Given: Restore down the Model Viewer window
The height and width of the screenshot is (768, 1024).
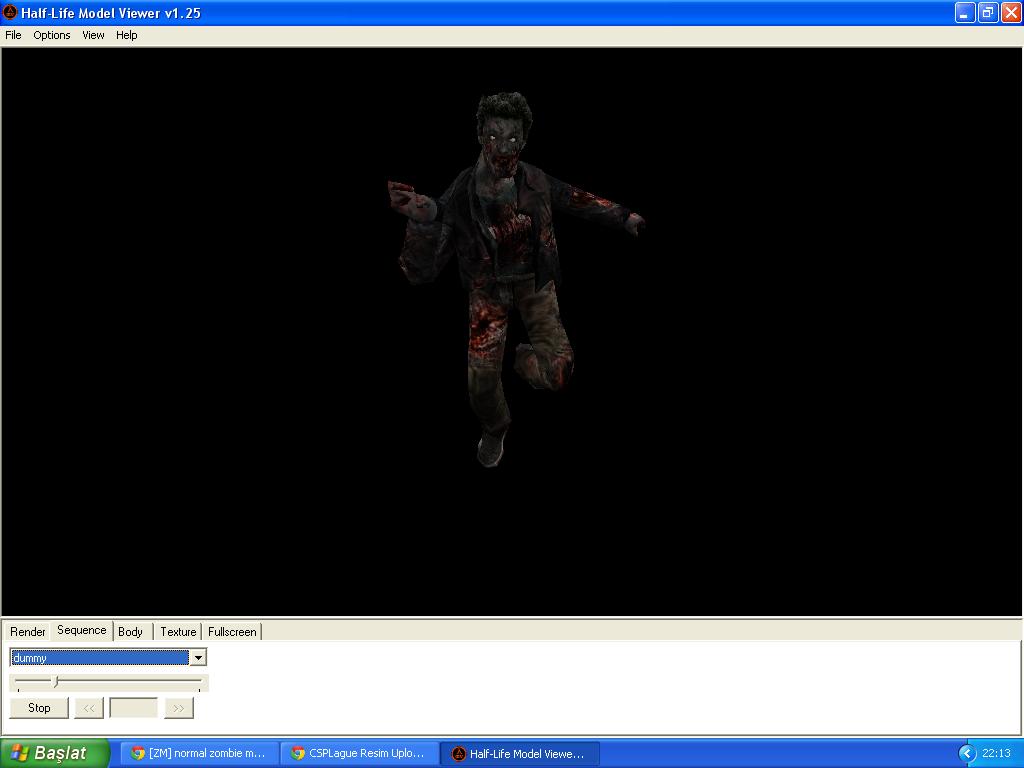Looking at the screenshot, I should click(988, 12).
